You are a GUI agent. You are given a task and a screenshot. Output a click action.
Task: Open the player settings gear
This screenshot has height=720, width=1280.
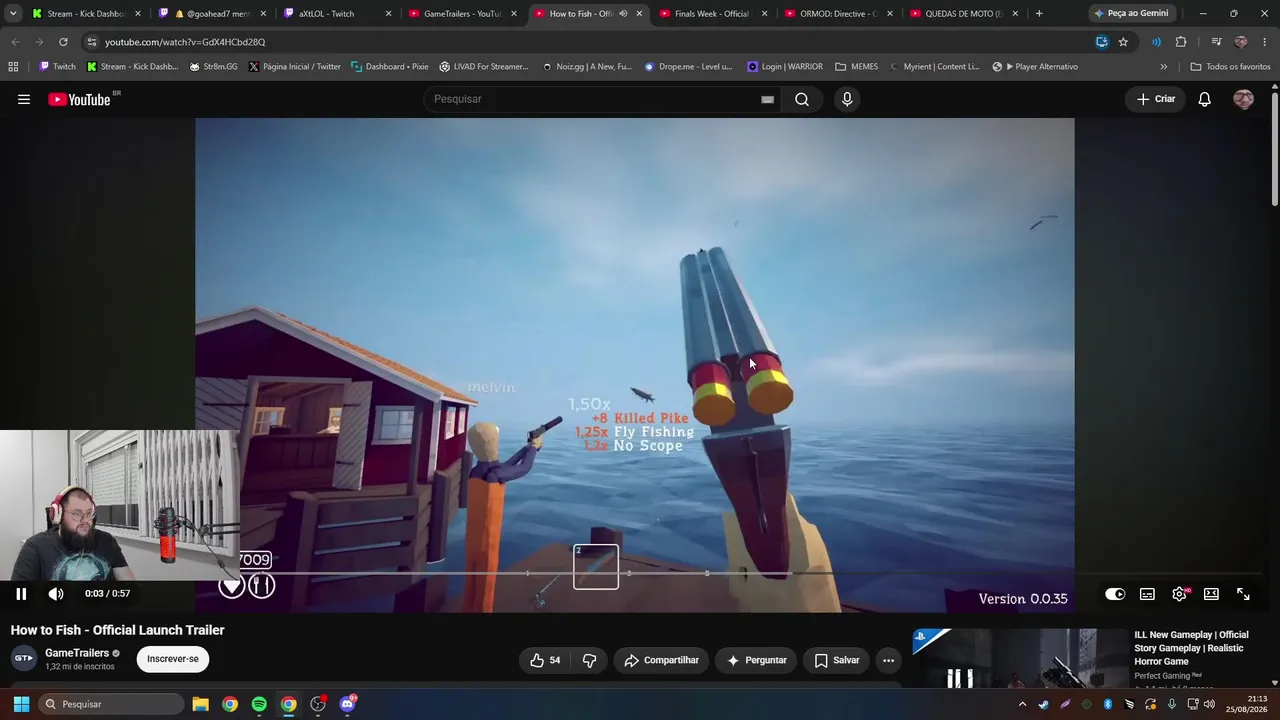coord(1180,594)
